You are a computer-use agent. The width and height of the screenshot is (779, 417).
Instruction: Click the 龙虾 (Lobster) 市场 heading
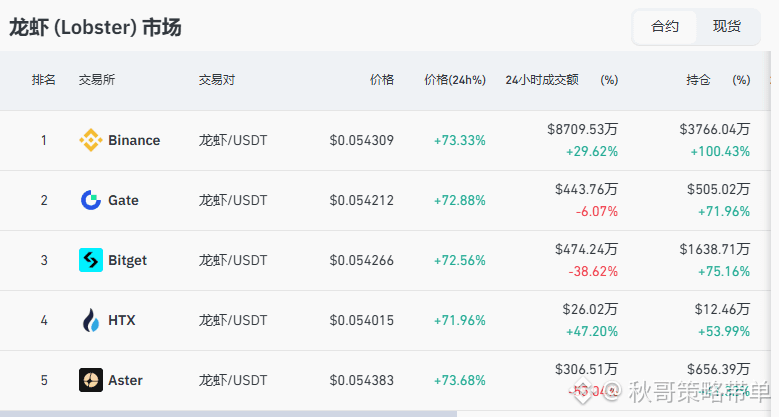pyautogui.click(x=95, y=27)
